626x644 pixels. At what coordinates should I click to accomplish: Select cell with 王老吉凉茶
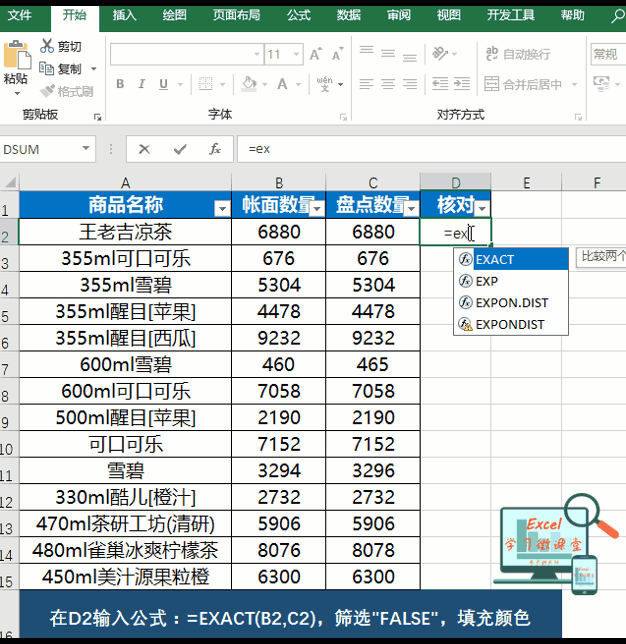point(125,232)
